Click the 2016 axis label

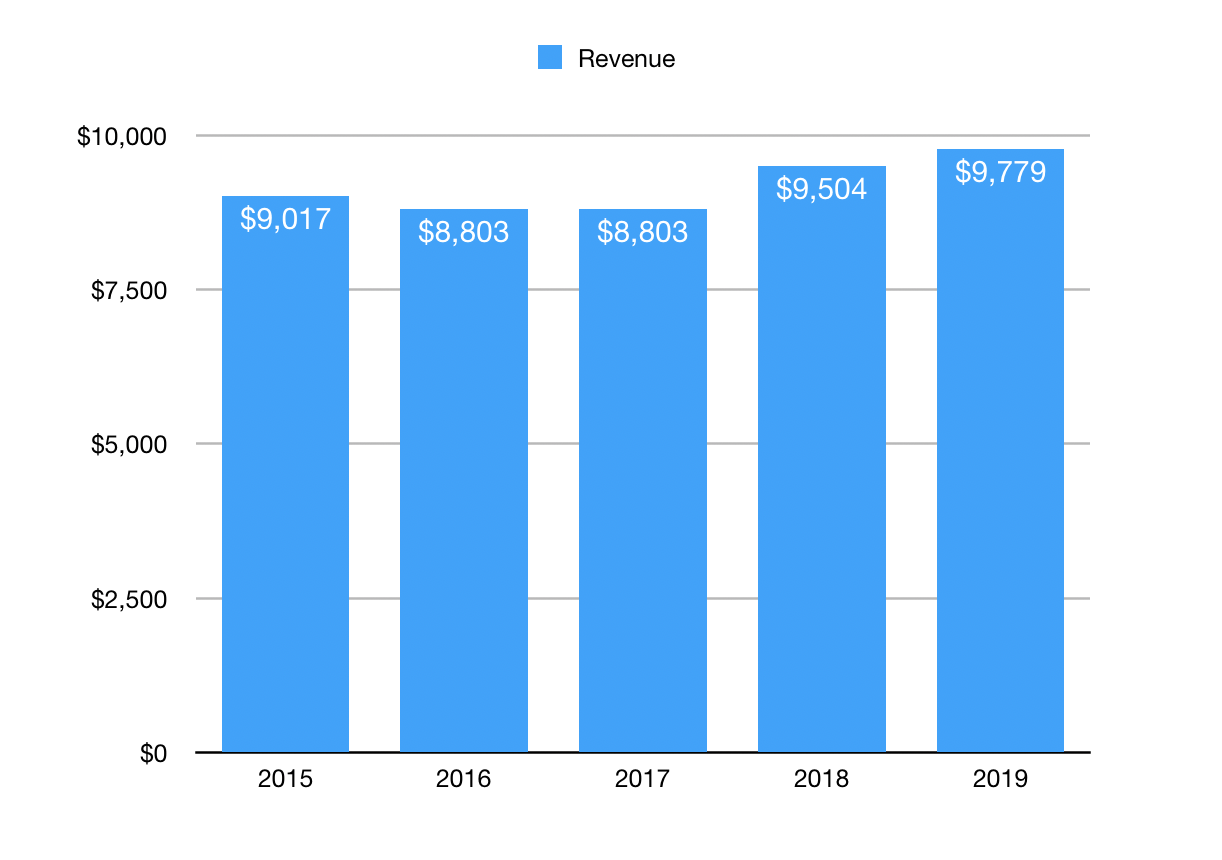(x=464, y=779)
